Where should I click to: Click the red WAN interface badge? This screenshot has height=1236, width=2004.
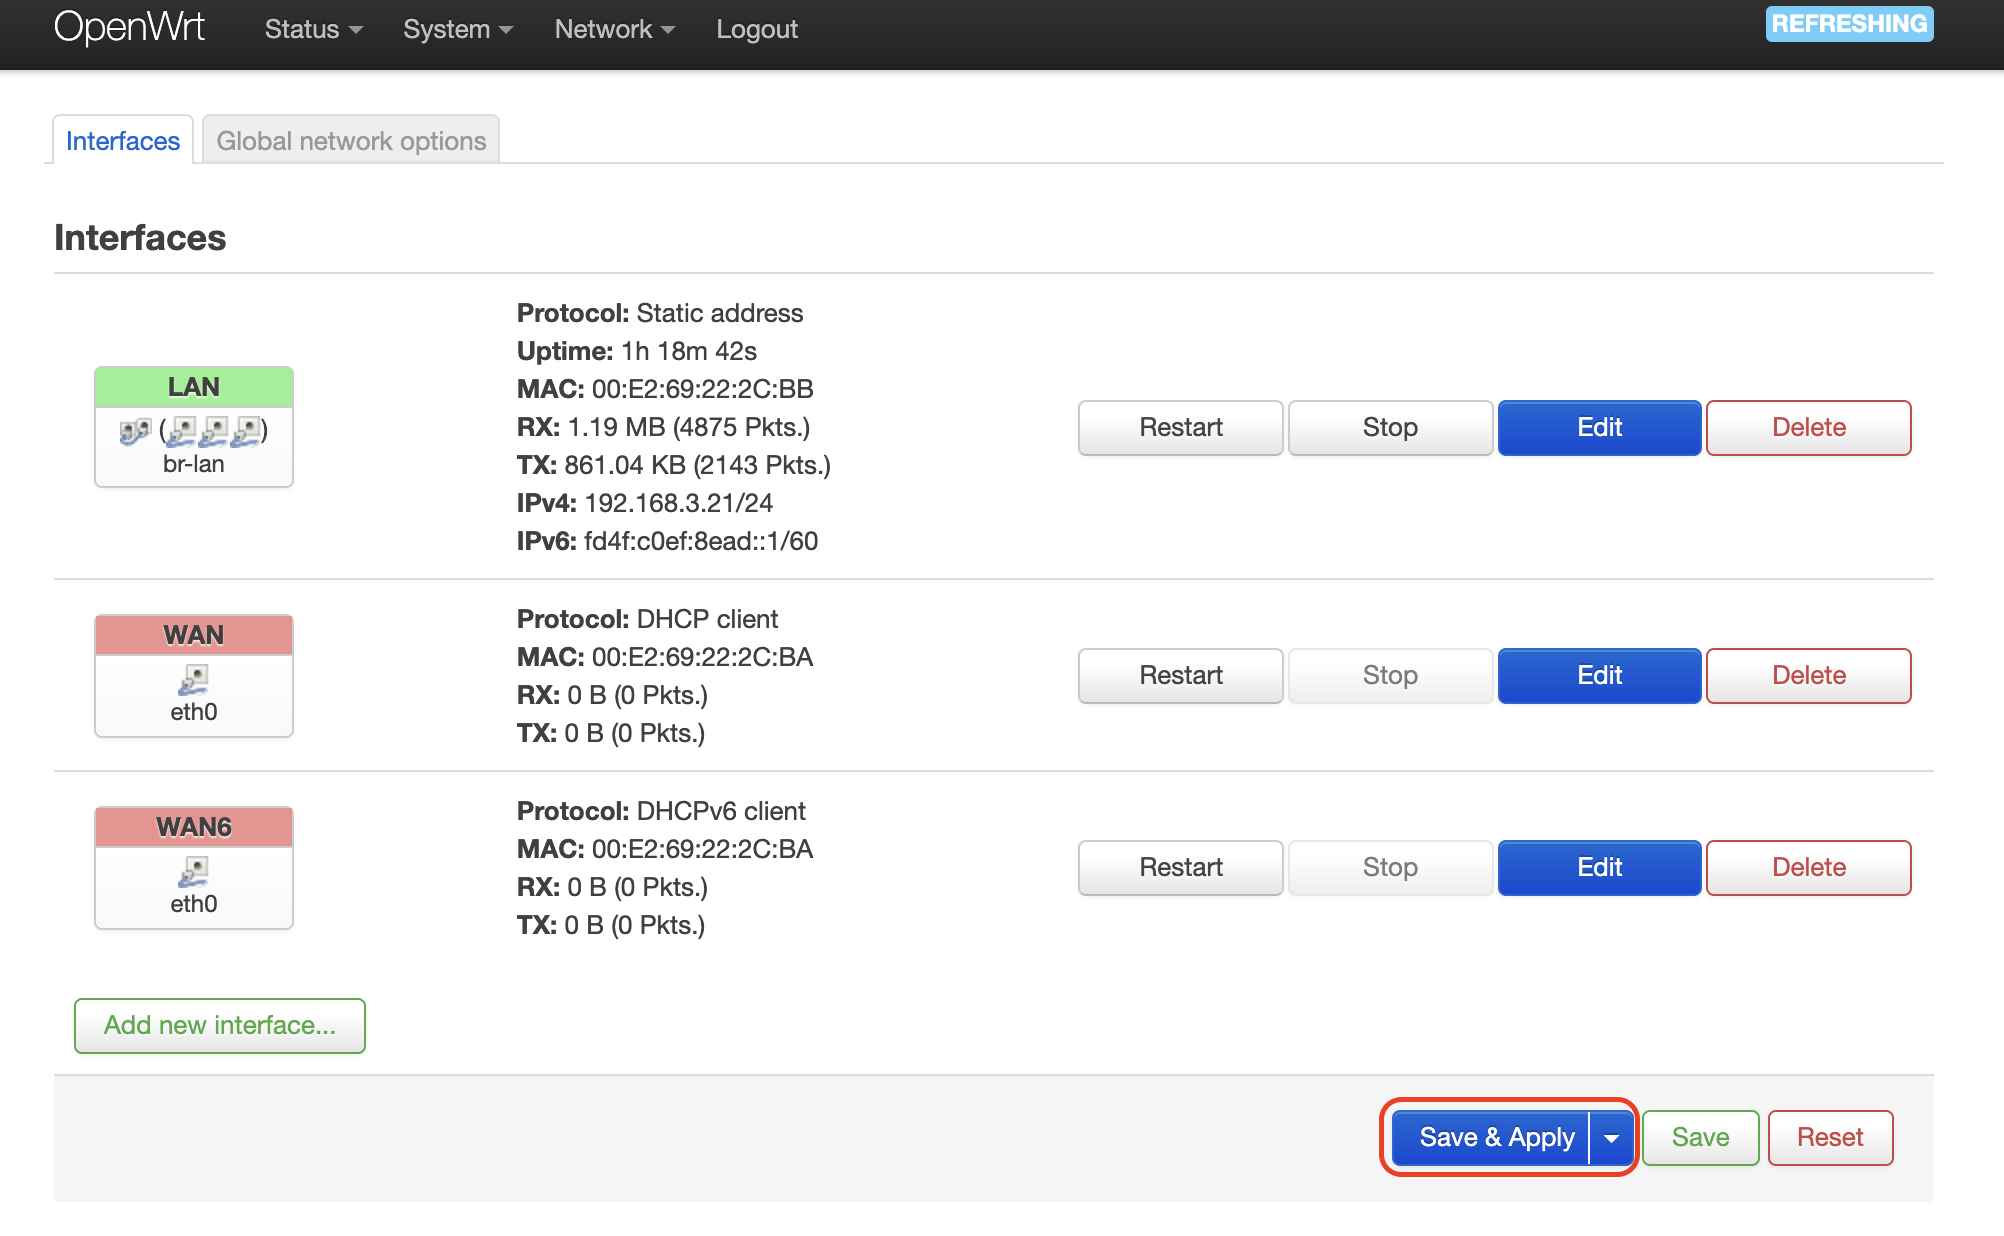point(193,635)
